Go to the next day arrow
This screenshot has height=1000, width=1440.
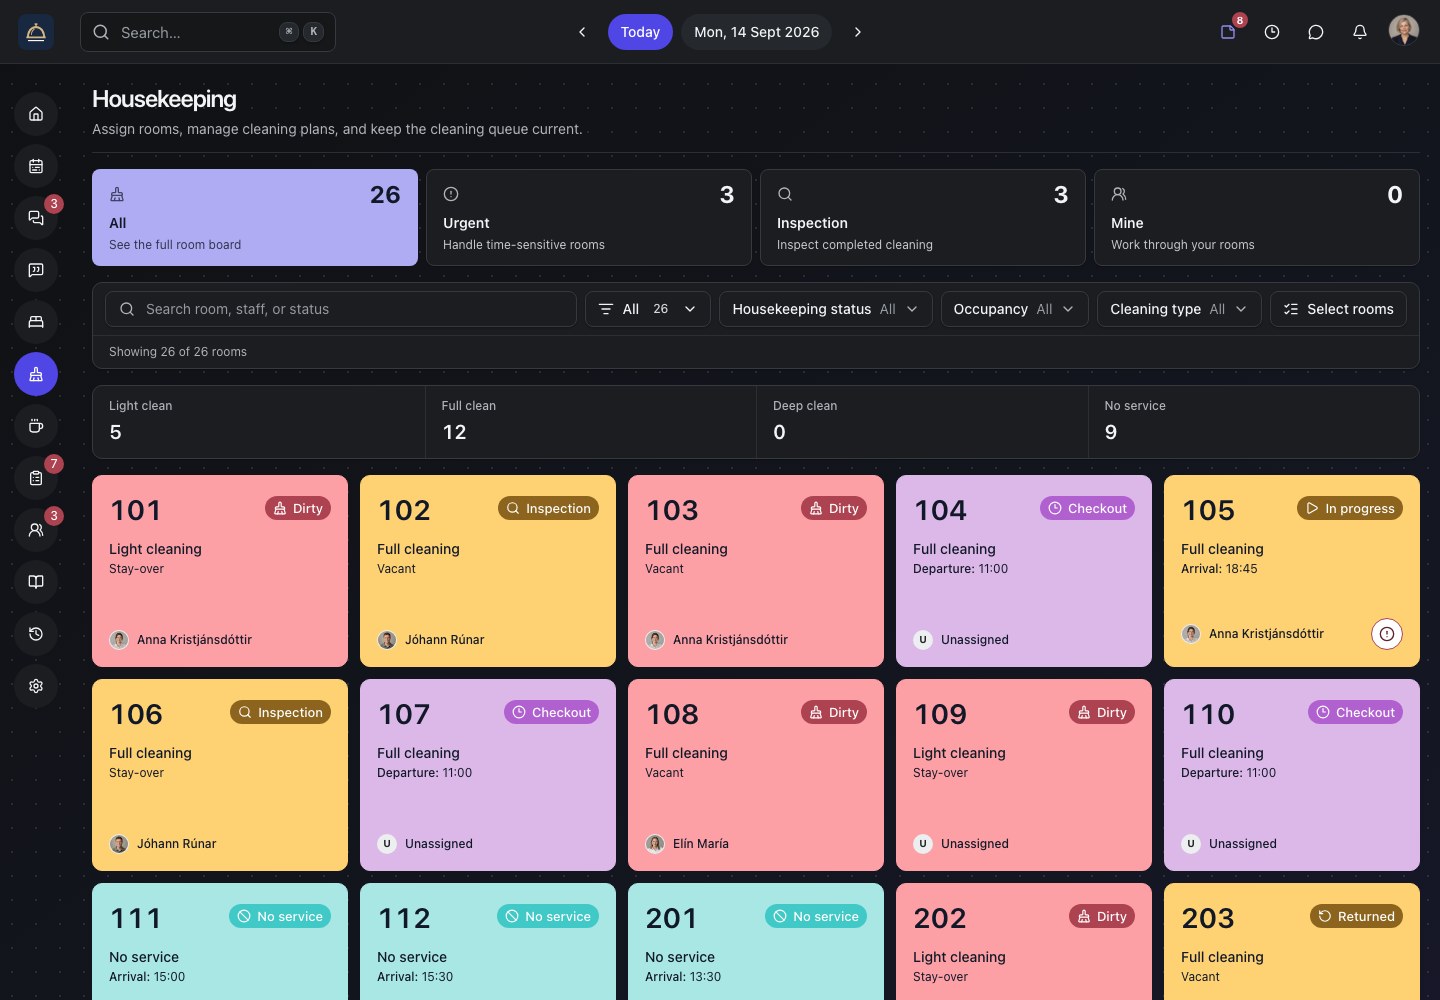858,32
